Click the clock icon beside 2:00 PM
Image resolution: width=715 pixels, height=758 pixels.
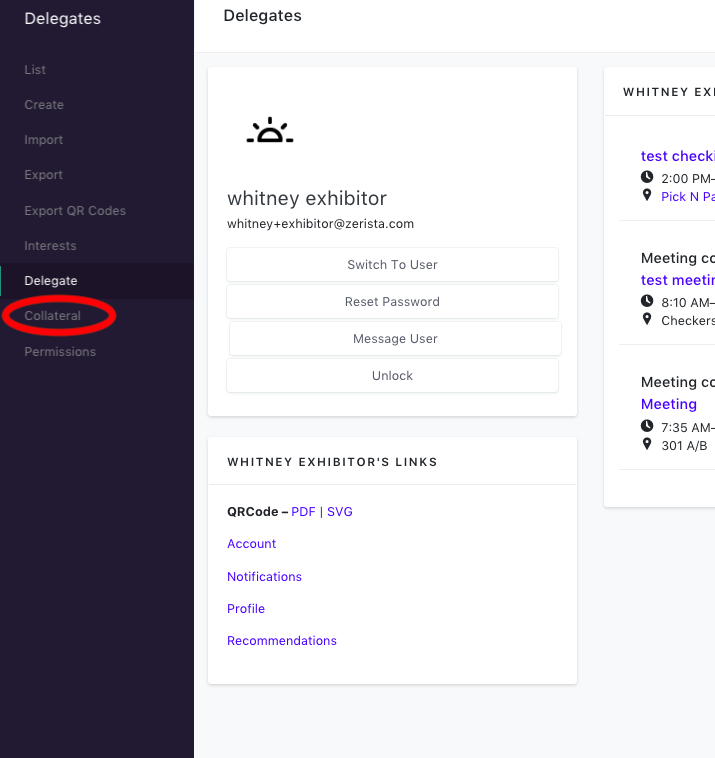click(647, 177)
